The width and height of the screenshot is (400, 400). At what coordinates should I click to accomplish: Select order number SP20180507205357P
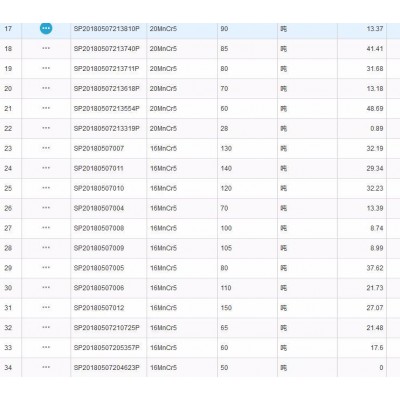click(107, 348)
